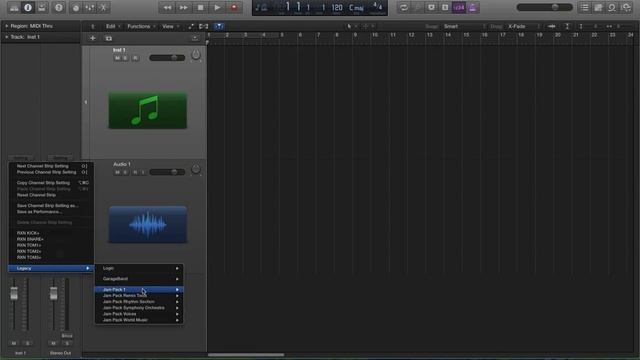Expand the GarageBand submenu
Image resolution: width=640 pixels, height=360 pixels.
click(139, 279)
